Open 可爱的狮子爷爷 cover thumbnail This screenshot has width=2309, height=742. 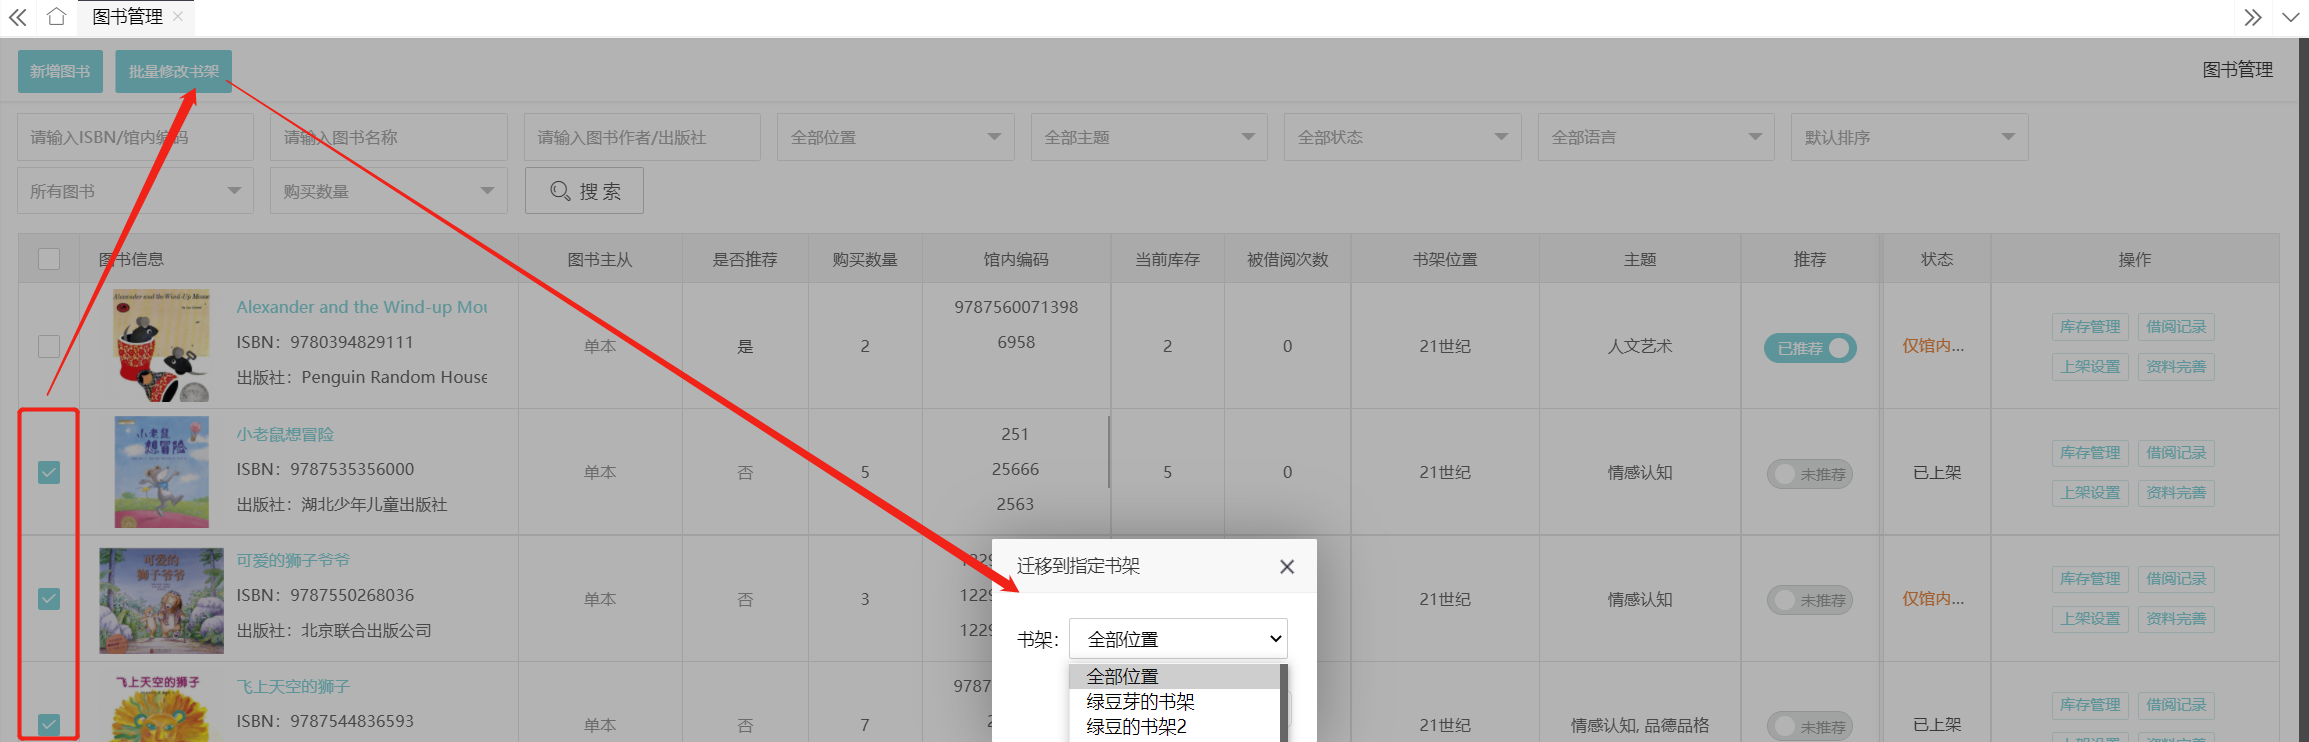tap(161, 600)
